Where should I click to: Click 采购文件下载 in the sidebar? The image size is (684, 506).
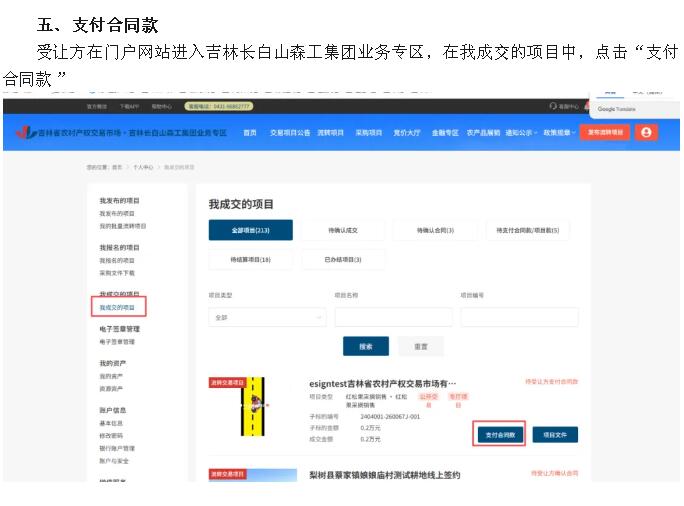tap(117, 273)
